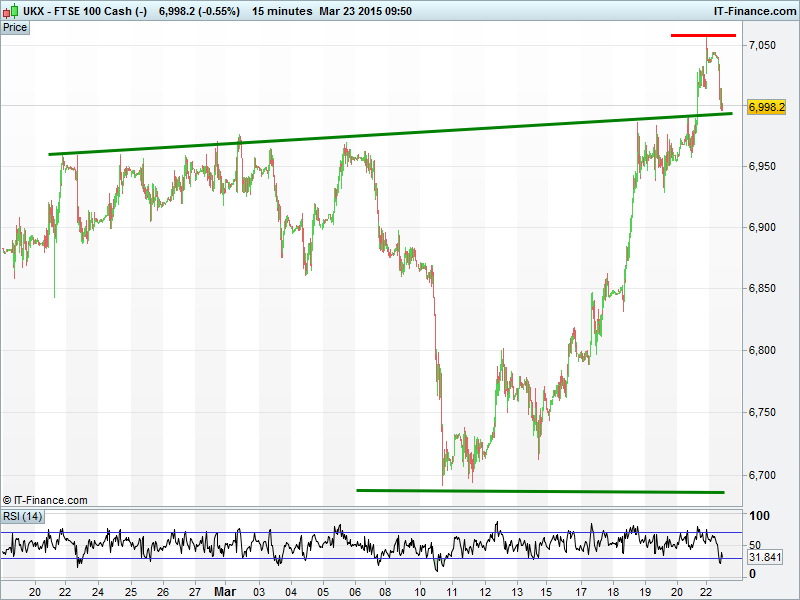Click the 19 date label on time axis
Screen dimensions: 800x600
click(645, 592)
